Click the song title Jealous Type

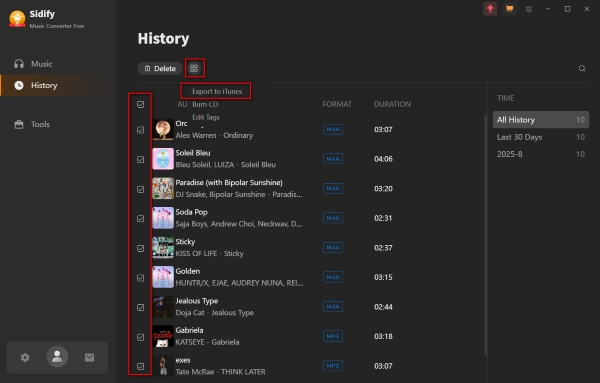(x=197, y=301)
